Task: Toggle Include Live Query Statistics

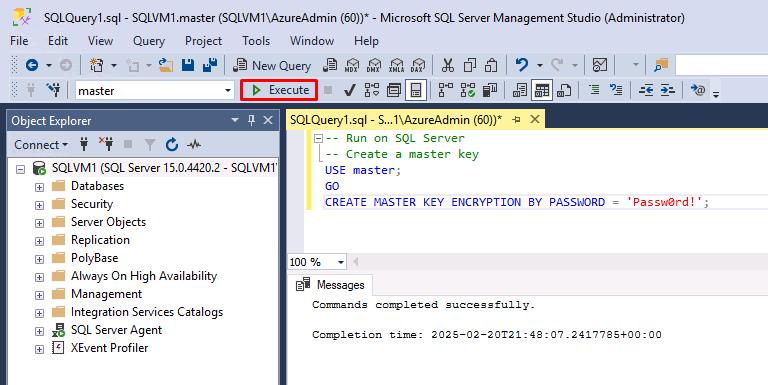Action: point(468,90)
